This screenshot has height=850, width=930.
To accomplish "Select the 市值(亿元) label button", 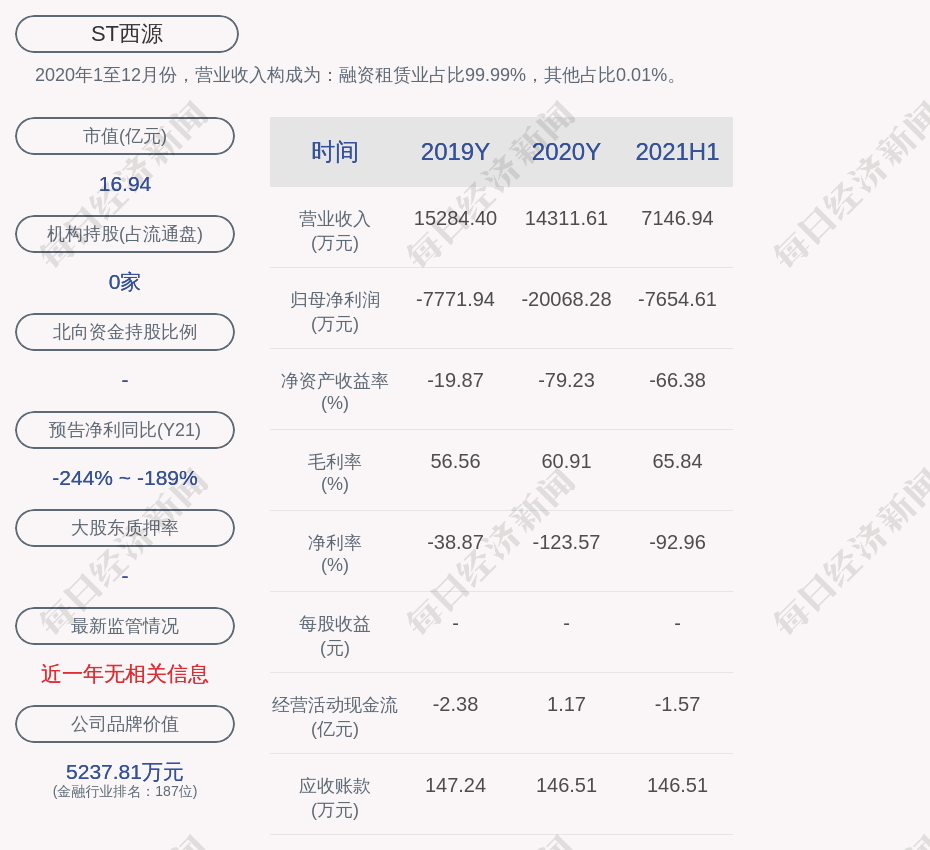I will (x=125, y=136).
